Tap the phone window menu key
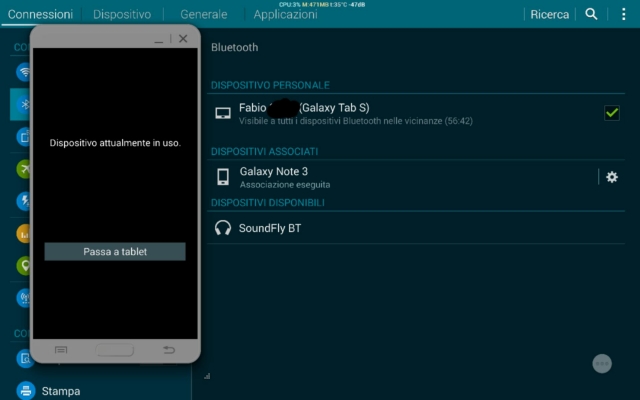This screenshot has height=400, width=640. tap(61, 350)
